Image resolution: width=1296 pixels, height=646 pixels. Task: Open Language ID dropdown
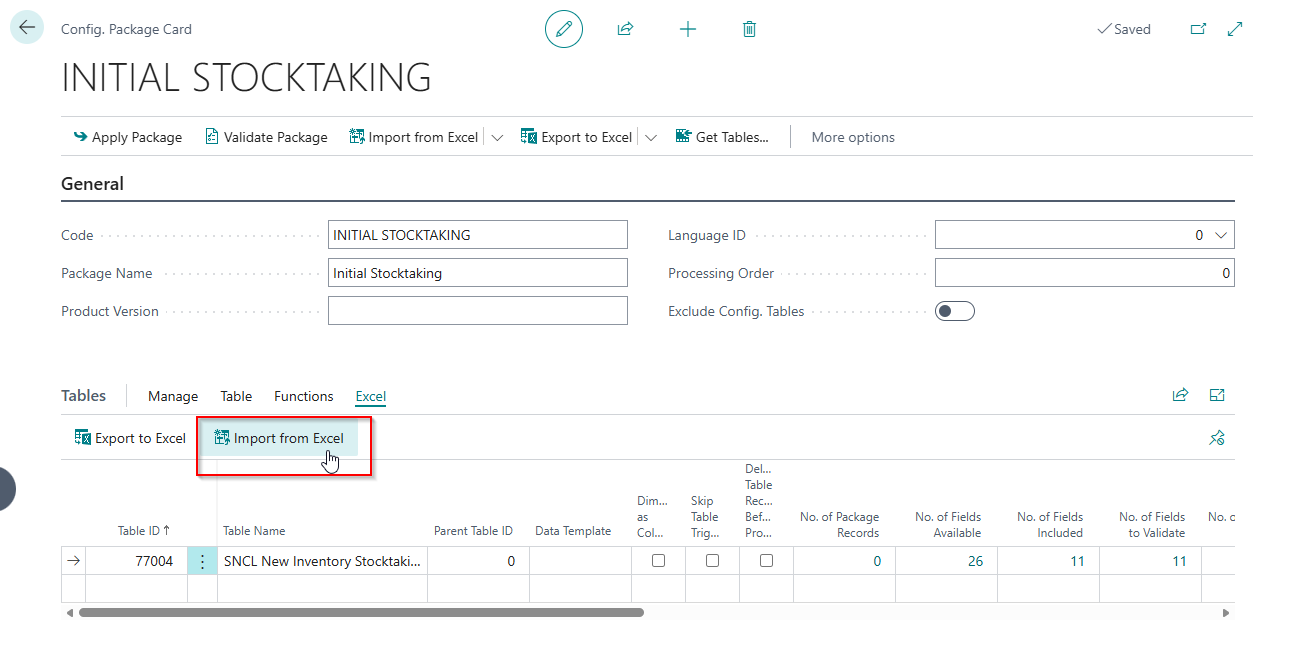pyautogui.click(x=1220, y=235)
